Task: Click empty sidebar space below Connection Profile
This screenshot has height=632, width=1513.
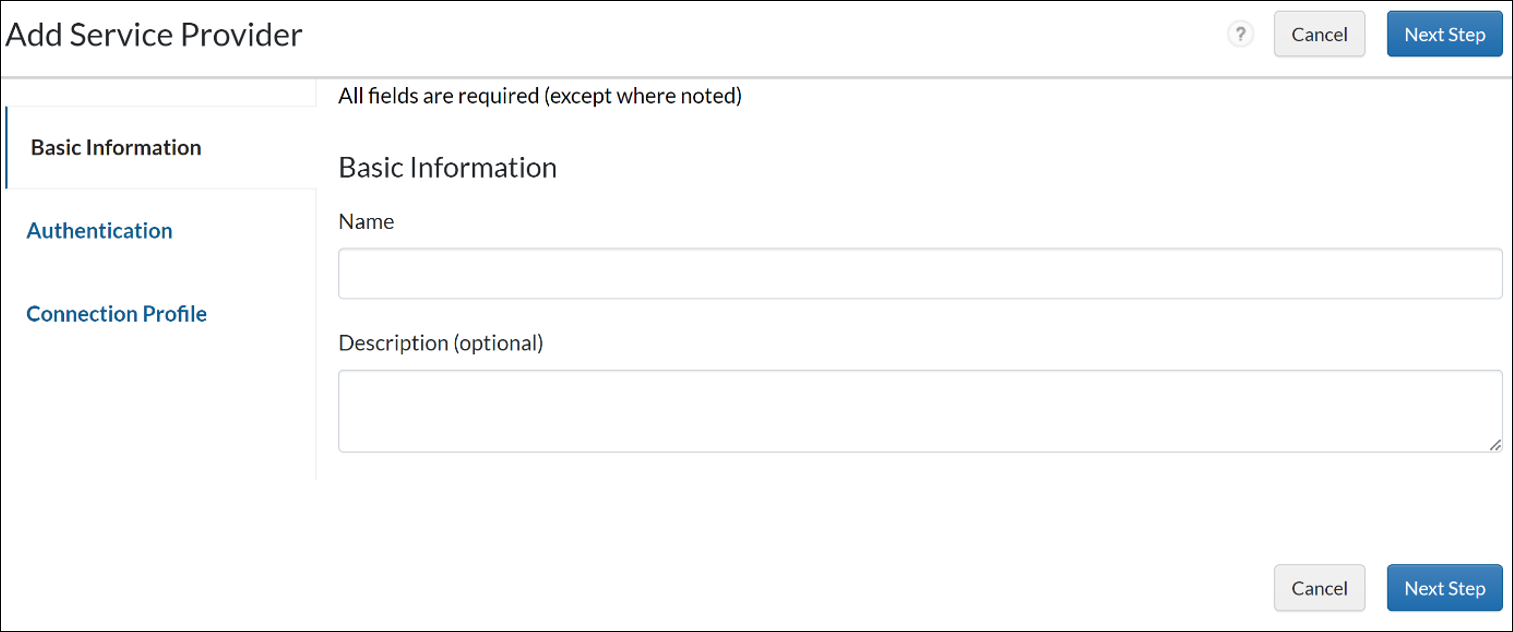Action: [160, 410]
